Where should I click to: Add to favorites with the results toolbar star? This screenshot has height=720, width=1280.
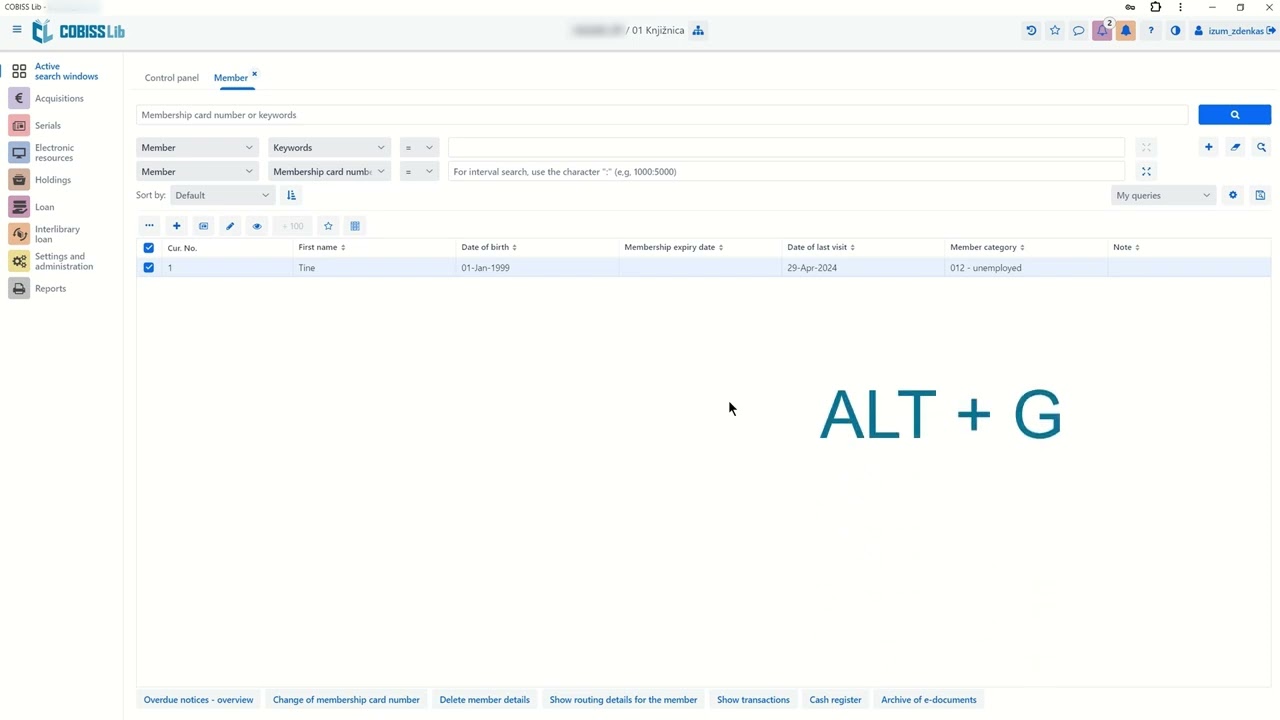point(328,226)
